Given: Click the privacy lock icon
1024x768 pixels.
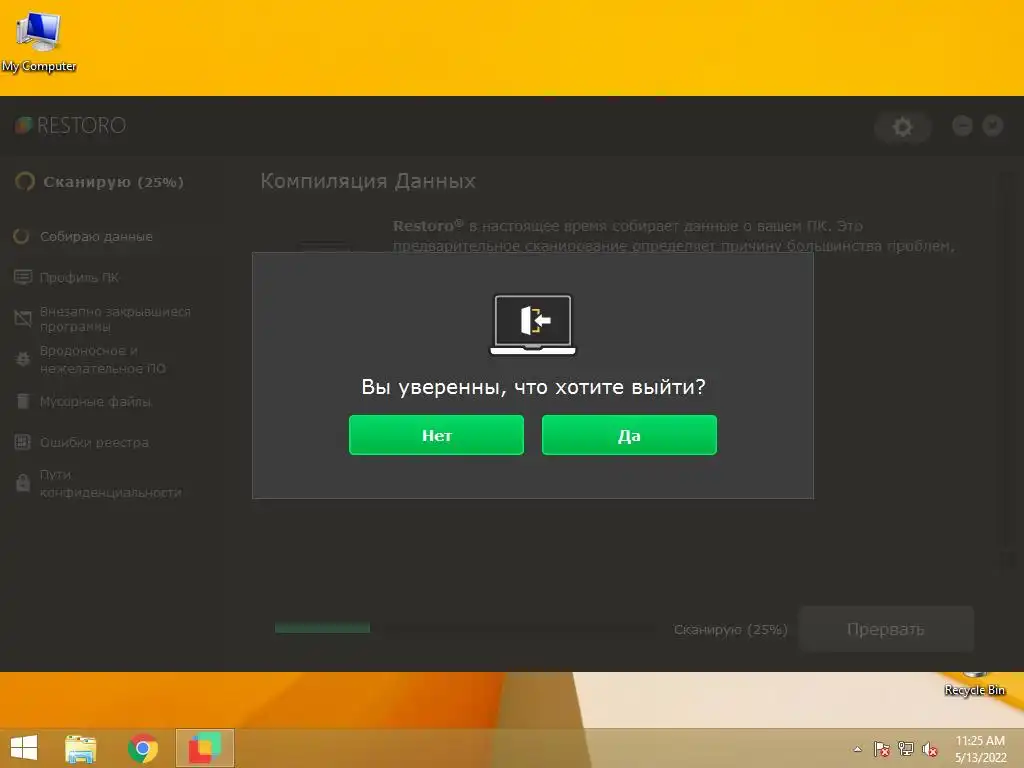Looking at the screenshot, I should point(23,483).
